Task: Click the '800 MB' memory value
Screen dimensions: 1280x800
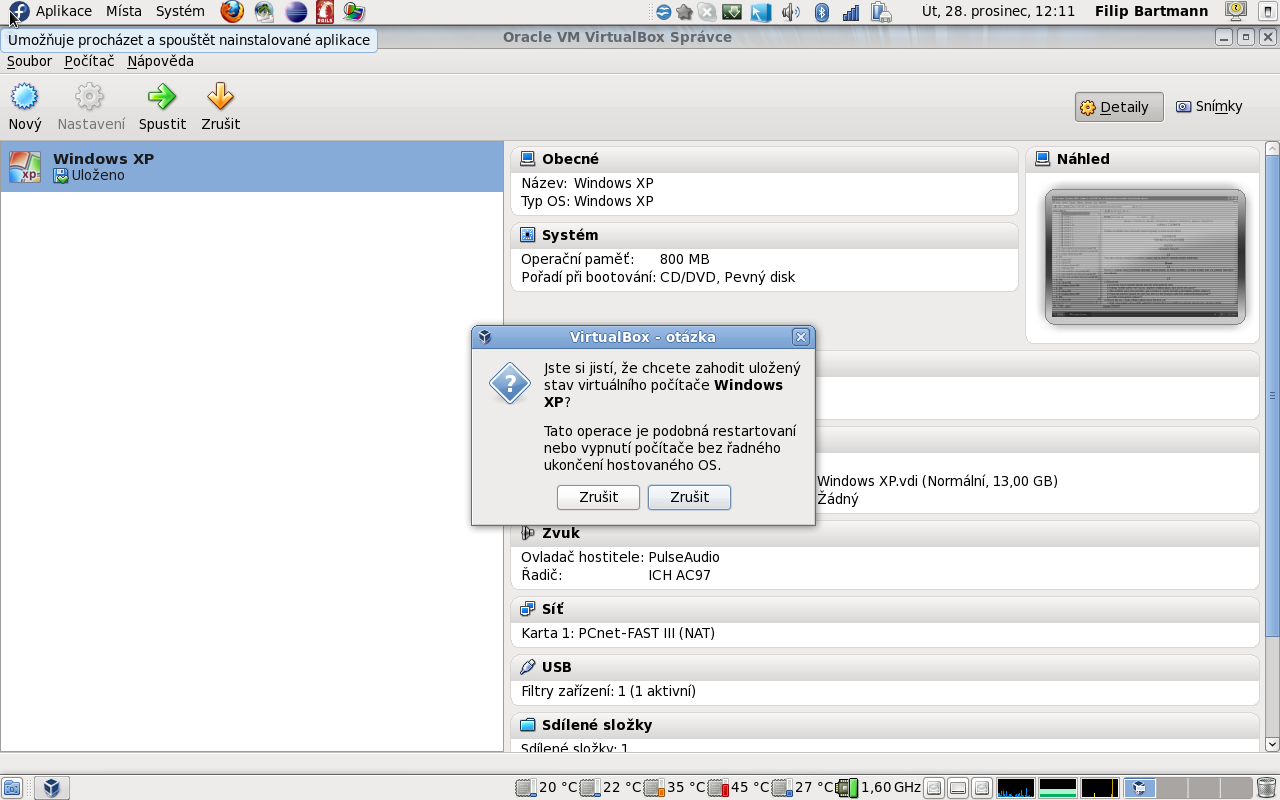Action: point(684,259)
